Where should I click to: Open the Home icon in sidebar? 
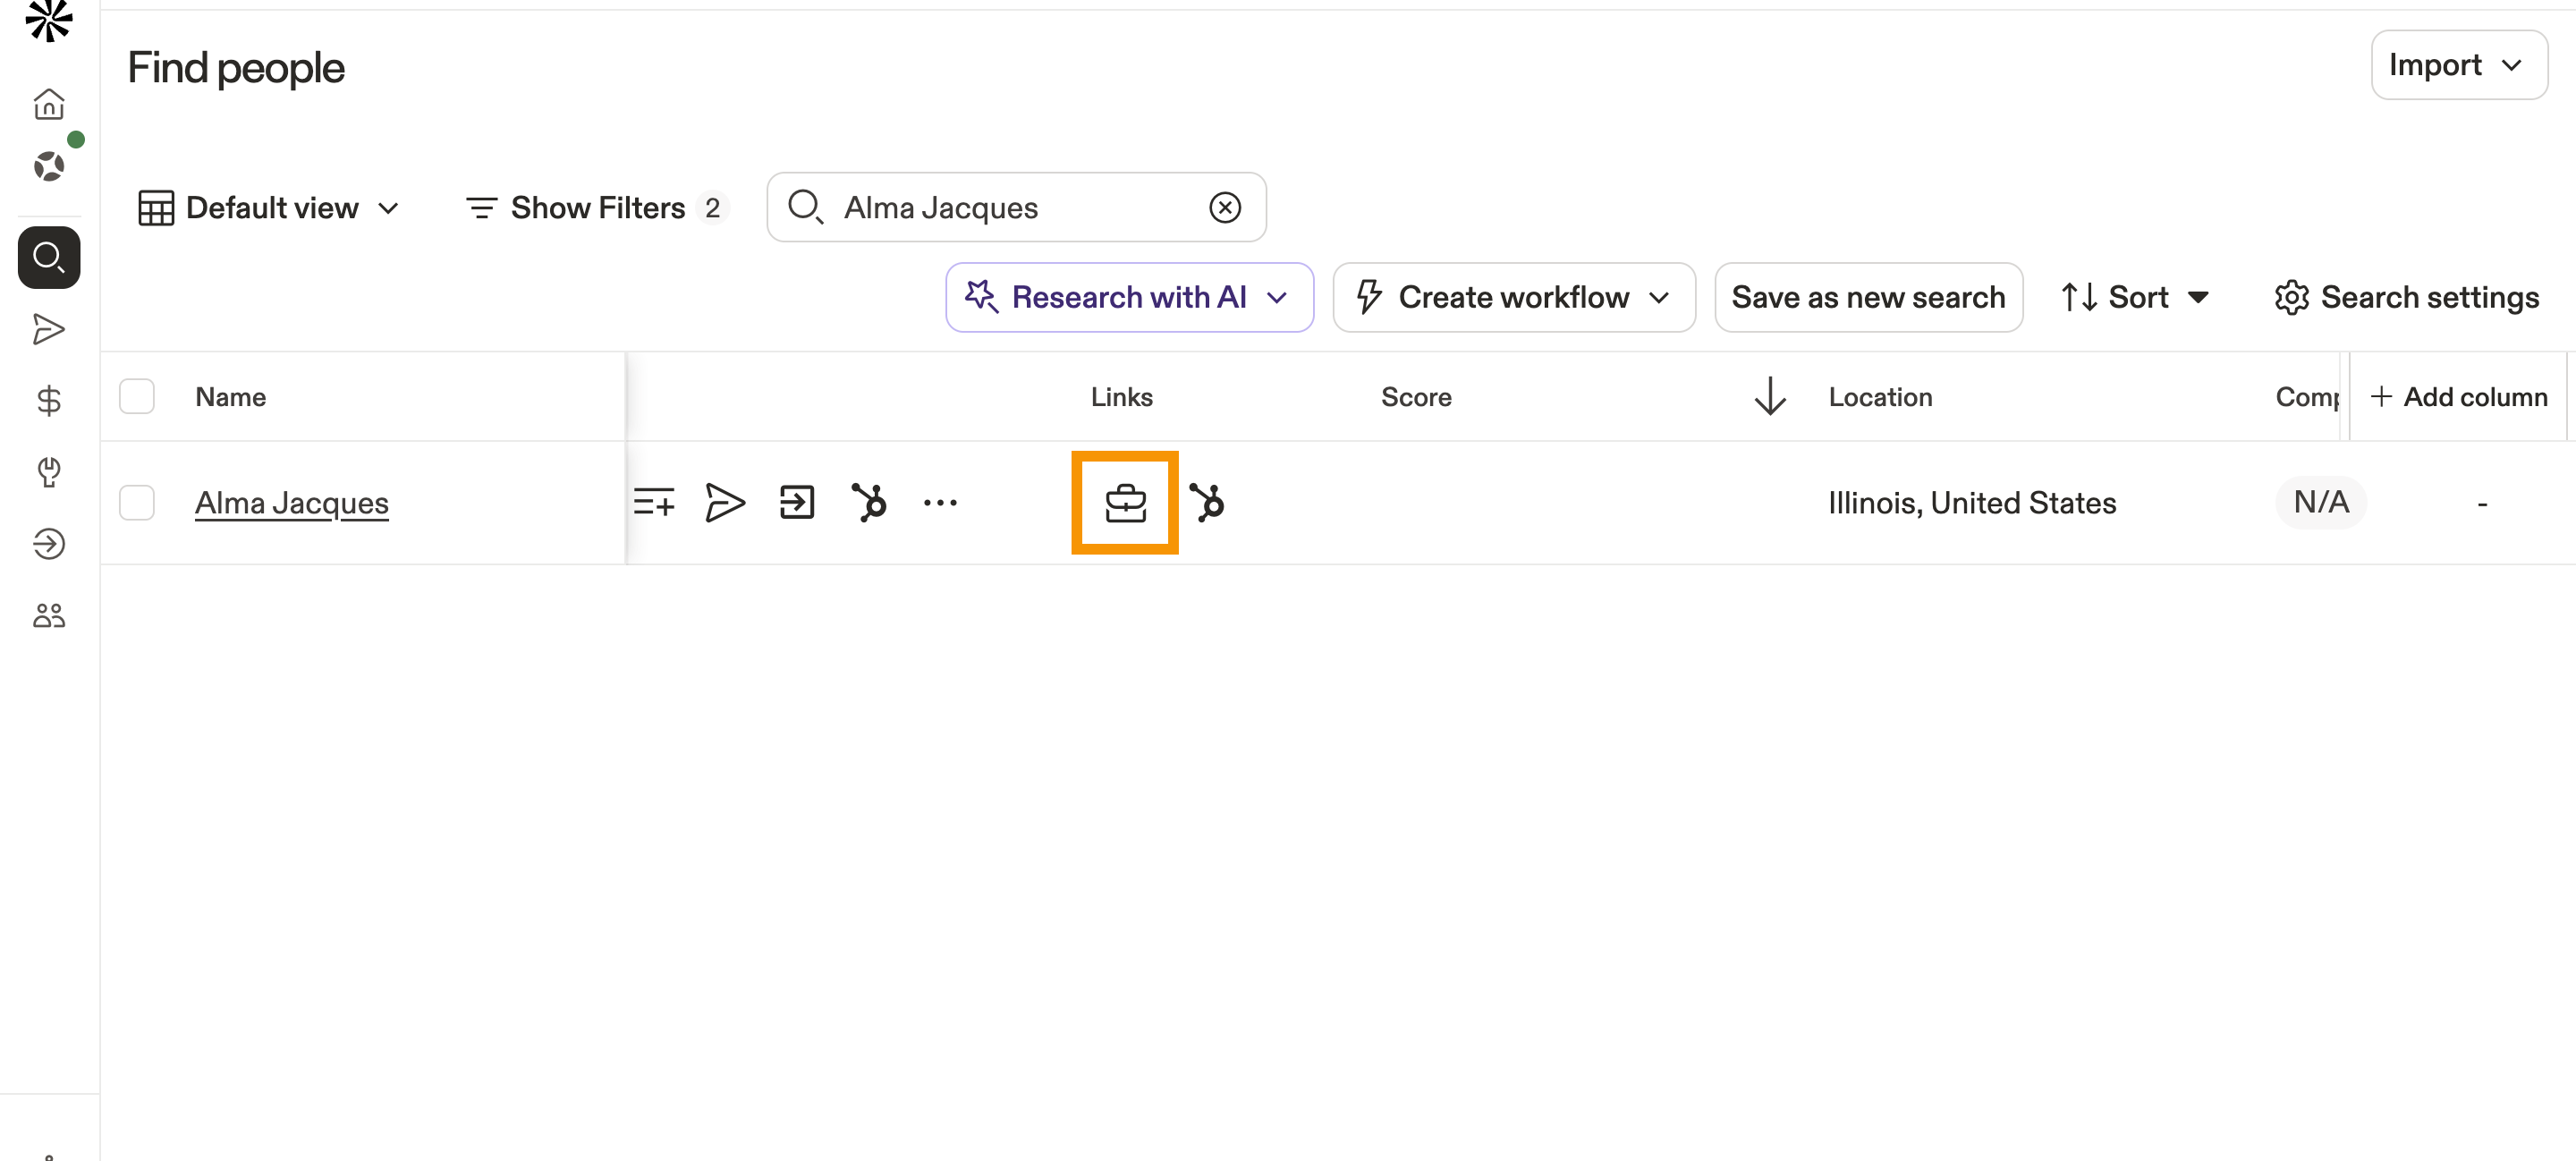pyautogui.click(x=49, y=104)
